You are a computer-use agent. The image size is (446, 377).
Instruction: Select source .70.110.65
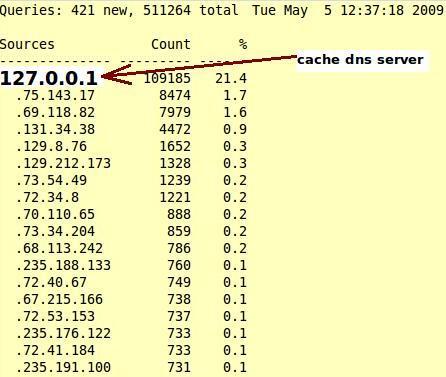55,215
